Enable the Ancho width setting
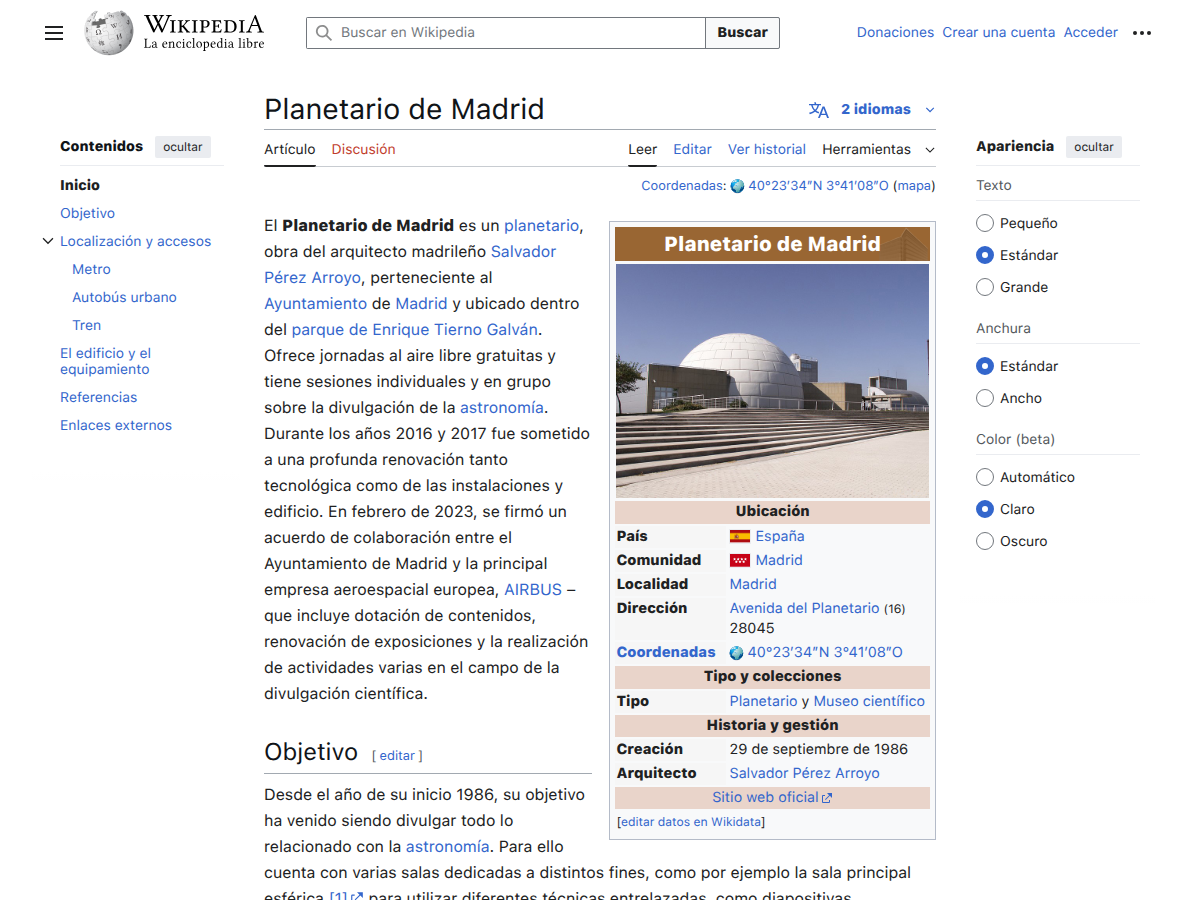The image size is (1200, 900). [x=984, y=398]
